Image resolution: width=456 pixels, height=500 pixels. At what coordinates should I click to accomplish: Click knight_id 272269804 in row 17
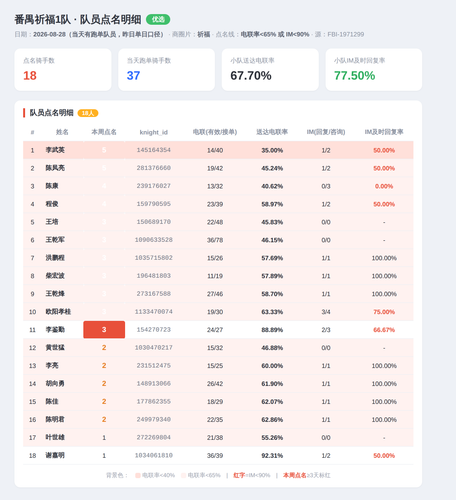(x=154, y=437)
